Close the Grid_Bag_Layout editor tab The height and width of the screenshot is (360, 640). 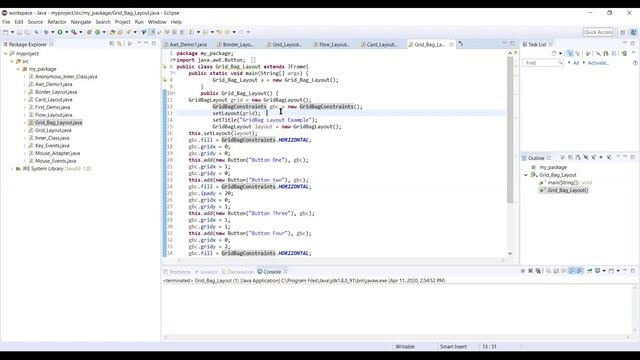[451, 44]
